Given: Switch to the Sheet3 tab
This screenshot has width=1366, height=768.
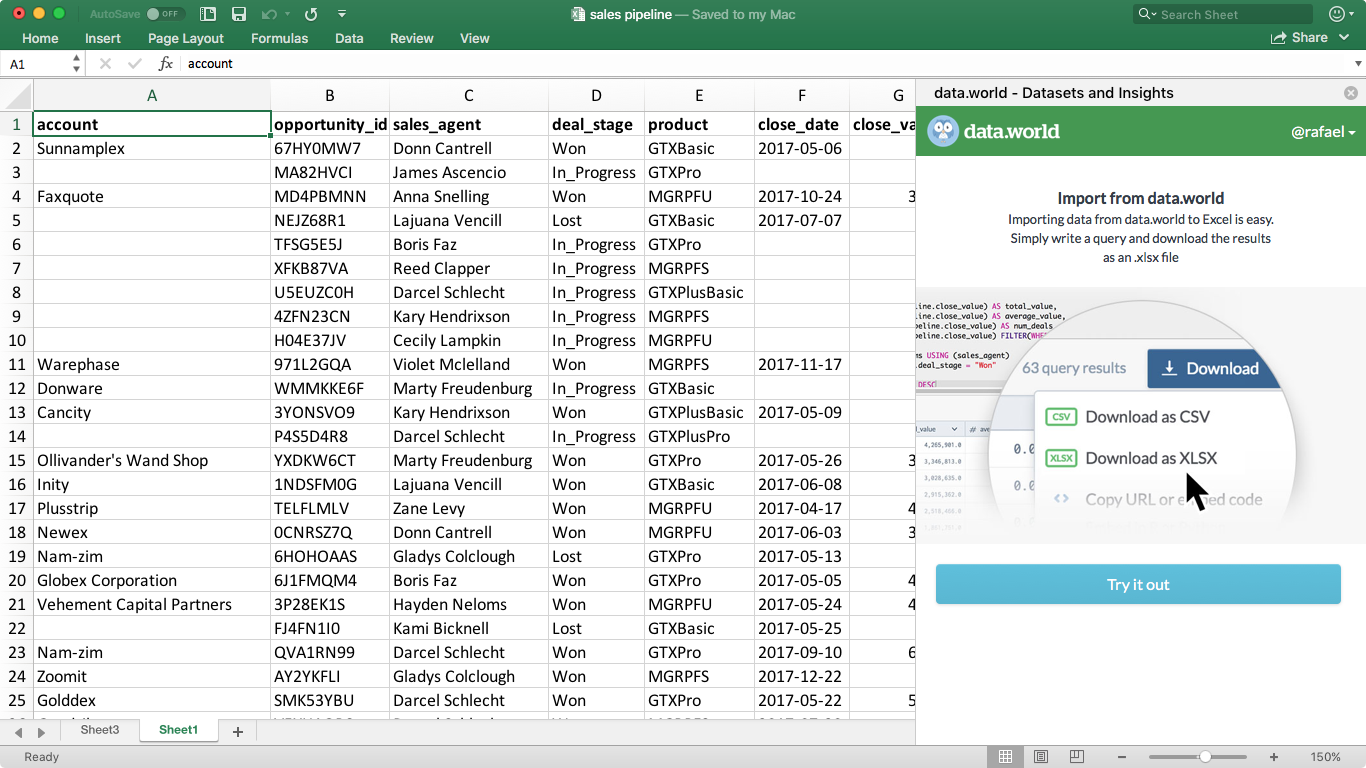Looking at the screenshot, I should 100,730.
